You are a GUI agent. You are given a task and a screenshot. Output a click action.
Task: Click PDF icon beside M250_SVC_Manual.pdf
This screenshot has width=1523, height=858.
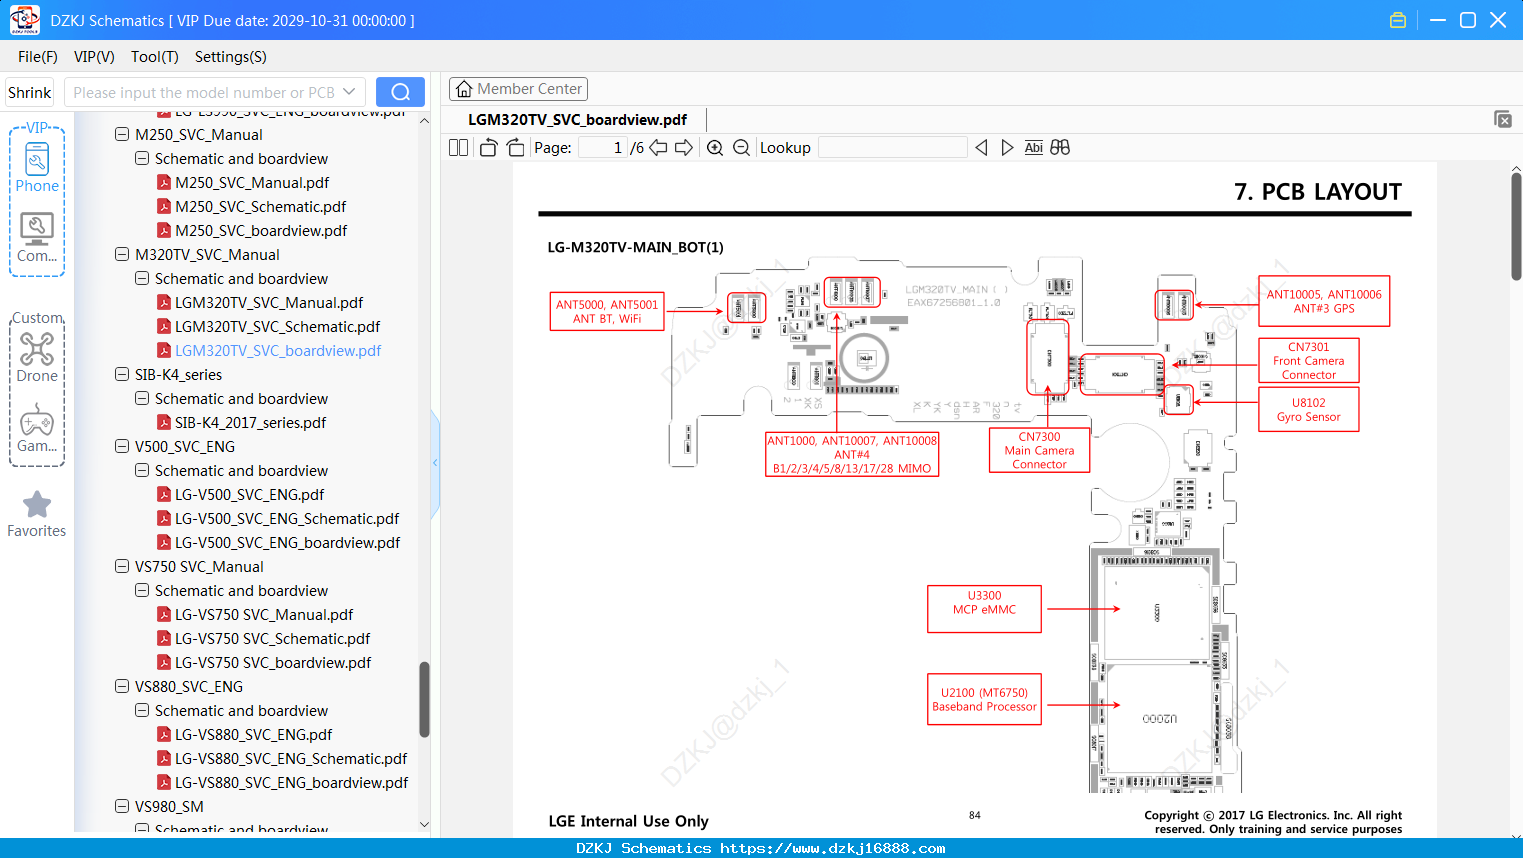tap(164, 182)
